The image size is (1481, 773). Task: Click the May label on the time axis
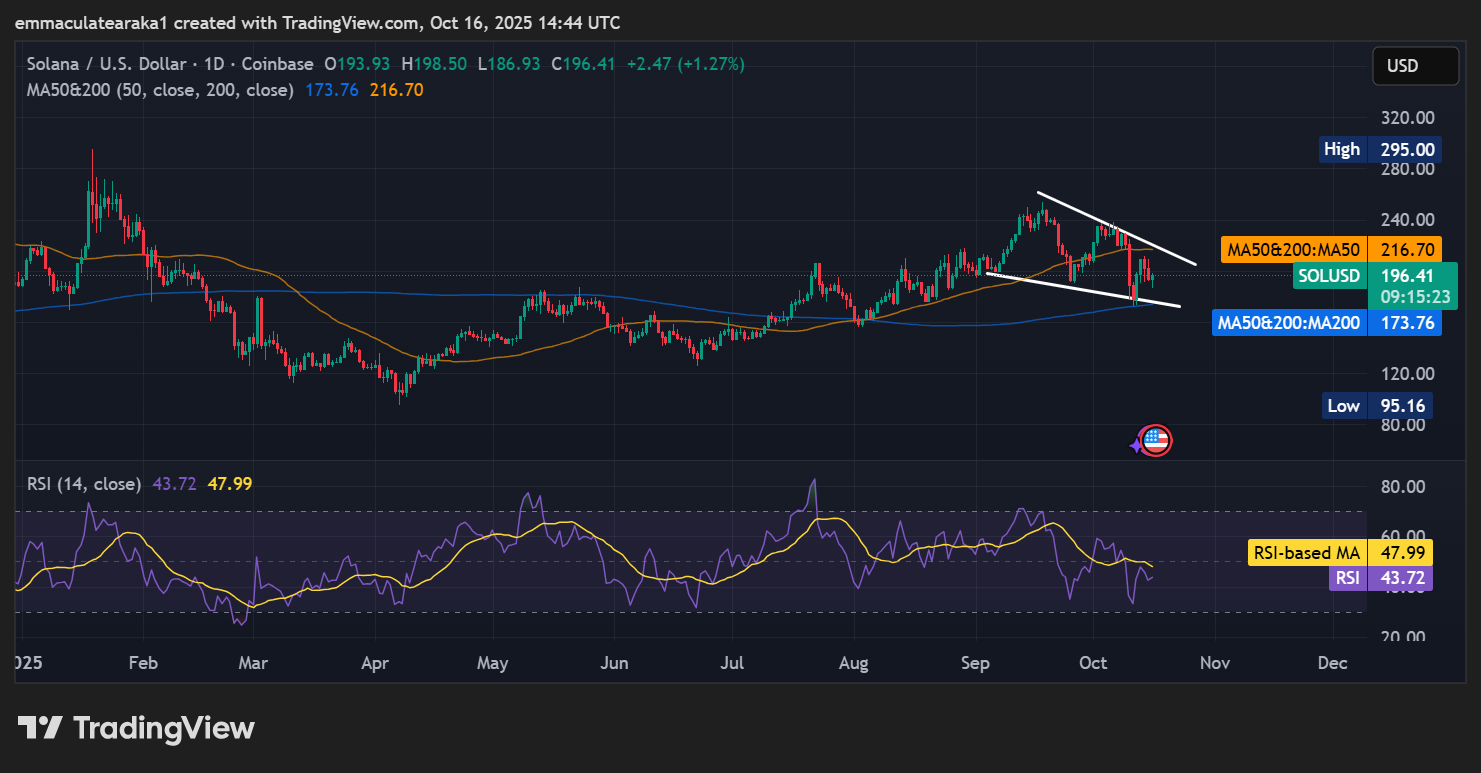493,663
